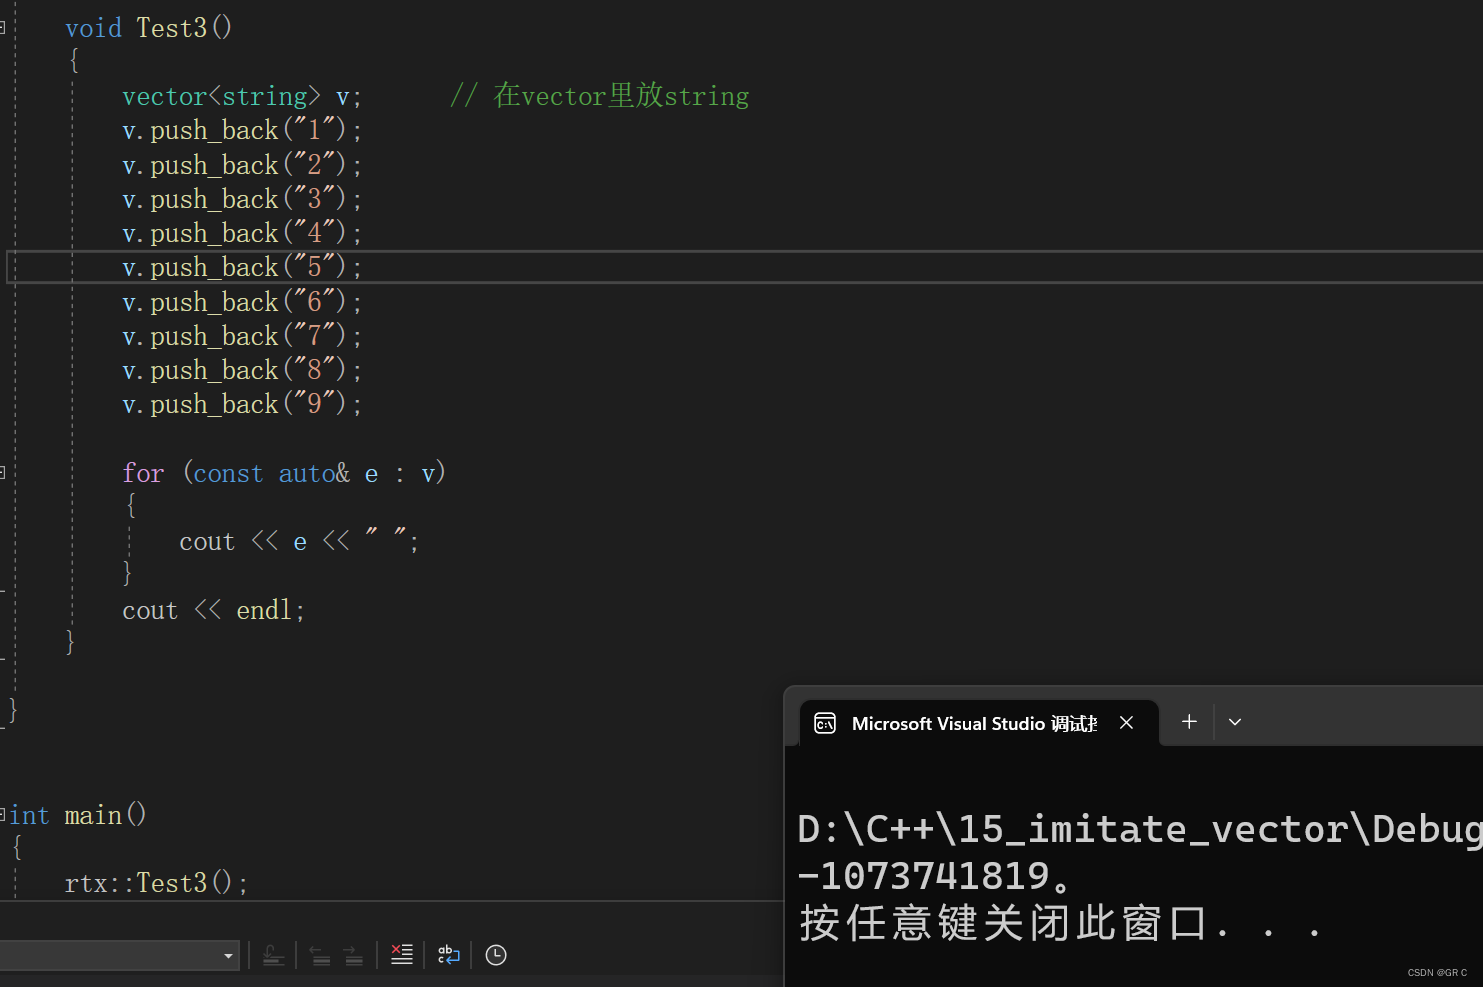Click the line v.push_back("9")

[242, 404]
